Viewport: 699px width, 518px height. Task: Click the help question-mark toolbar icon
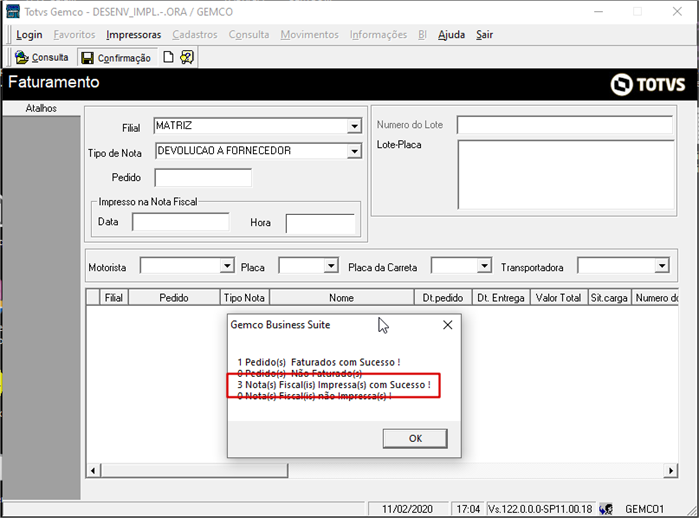point(187,57)
